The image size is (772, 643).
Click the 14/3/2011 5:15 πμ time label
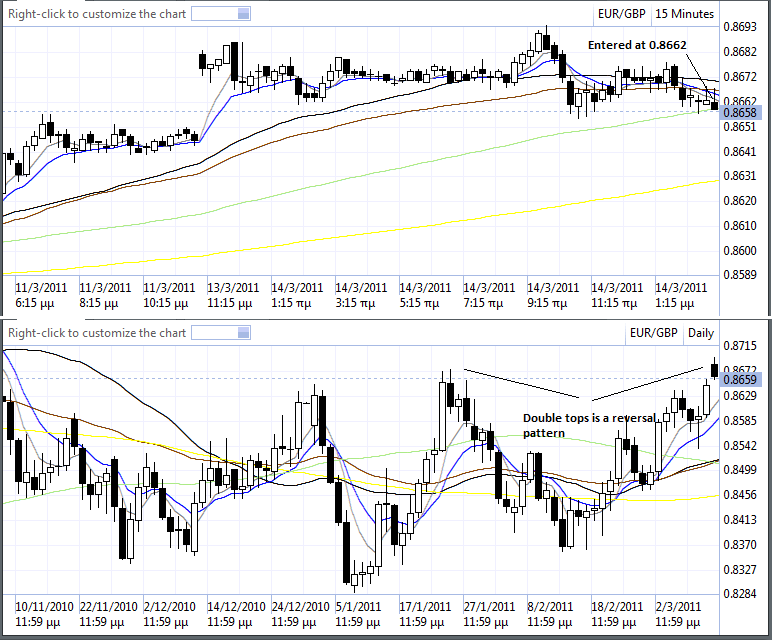tap(425, 295)
